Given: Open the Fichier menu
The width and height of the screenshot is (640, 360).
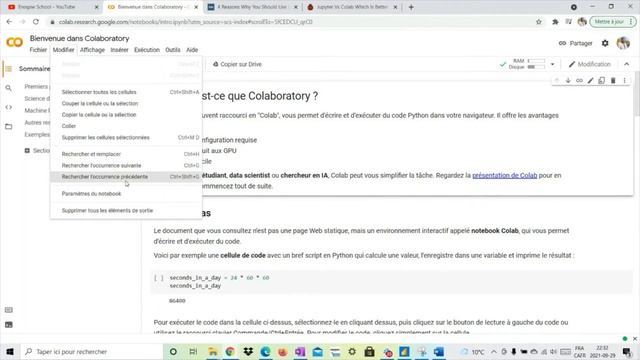Looking at the screenshot, I should coord(38,50).
